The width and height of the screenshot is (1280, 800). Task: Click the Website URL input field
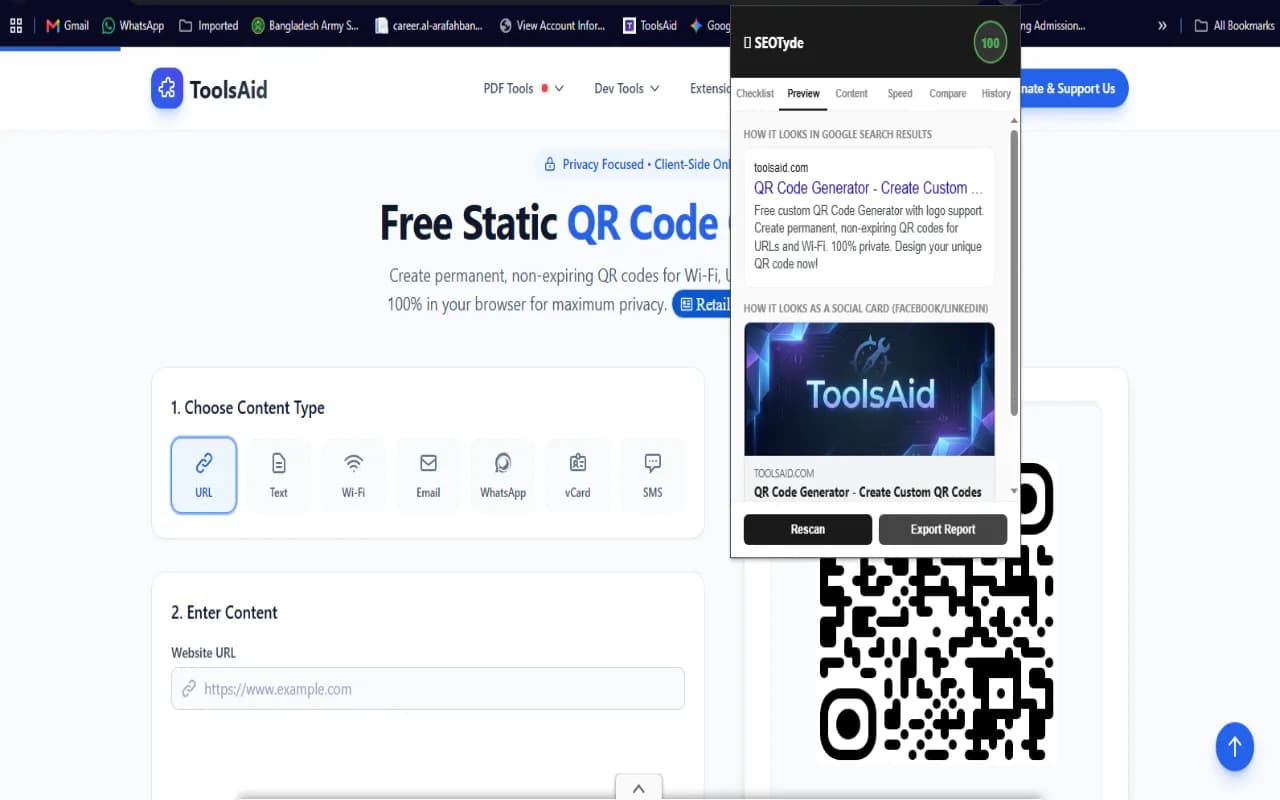pyautogui.click(x=428, y=688)
